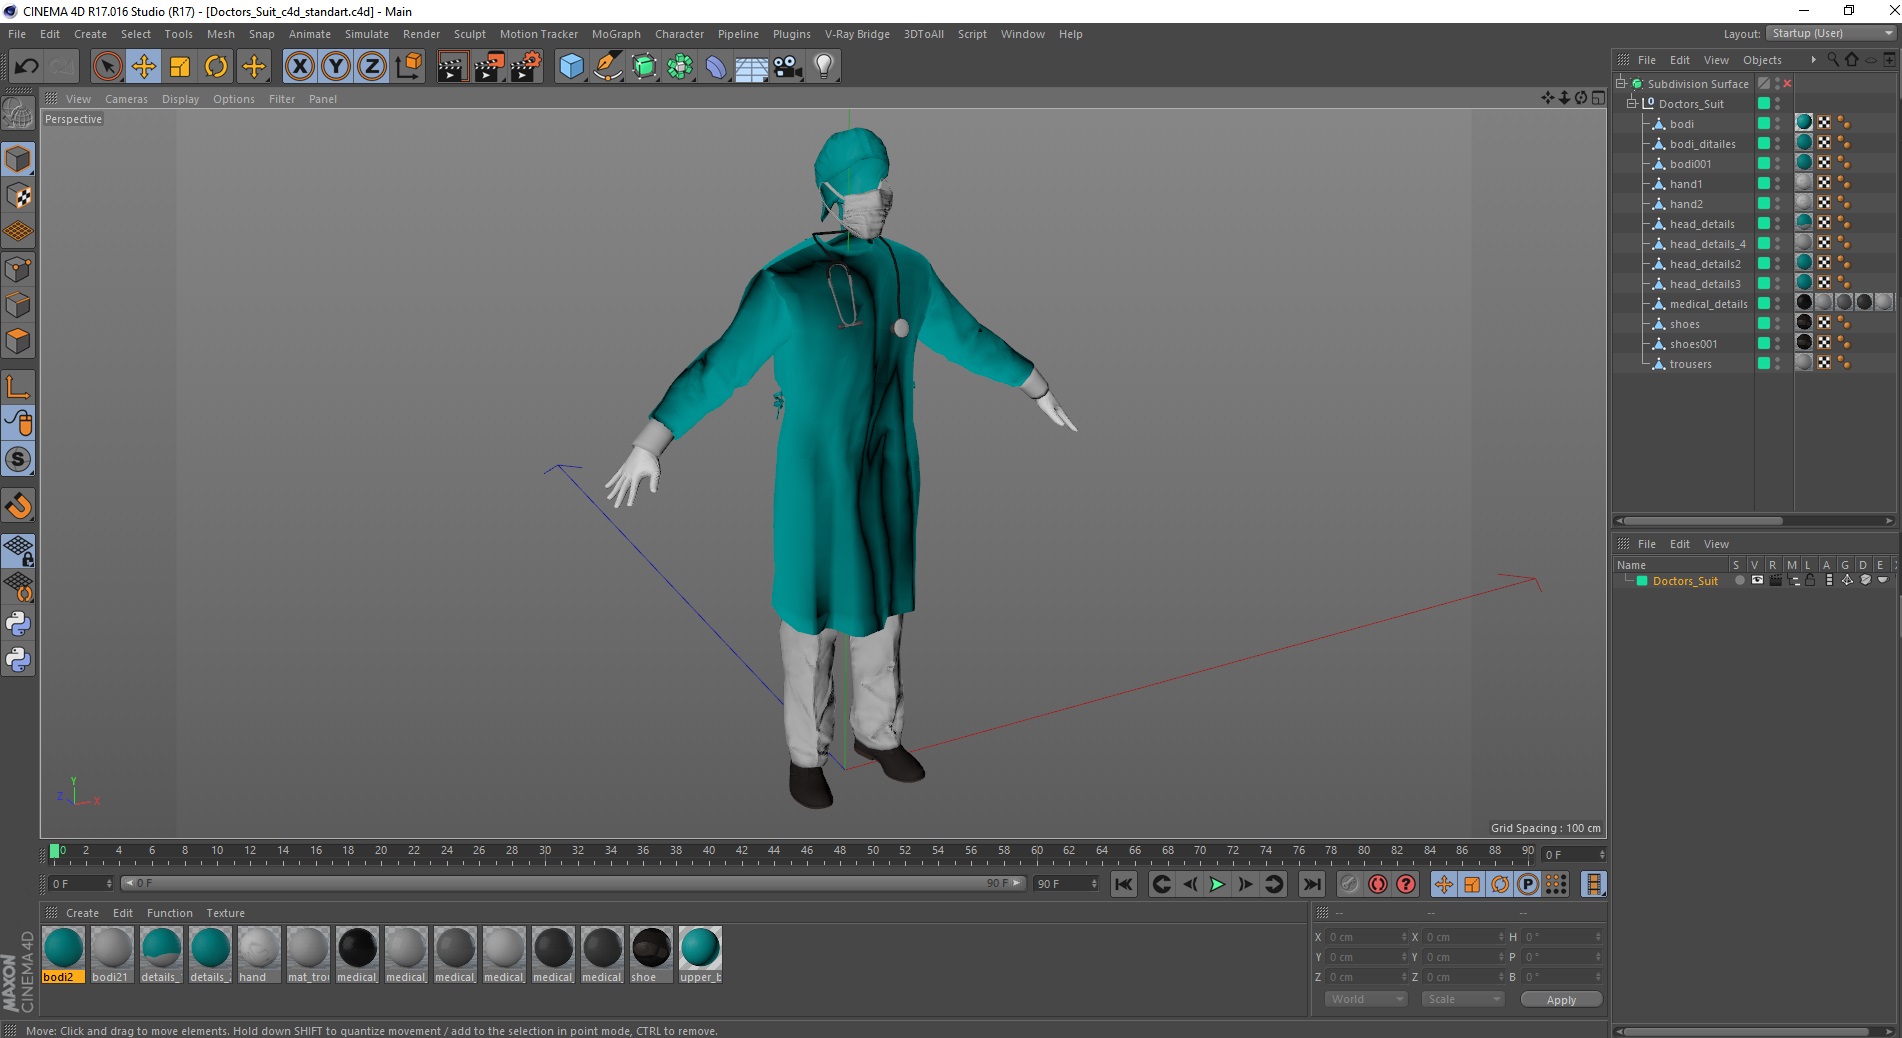This screenshot has width=1902, height=1038.
Task: Select the shoe material swatch
Action: point(651,955)
